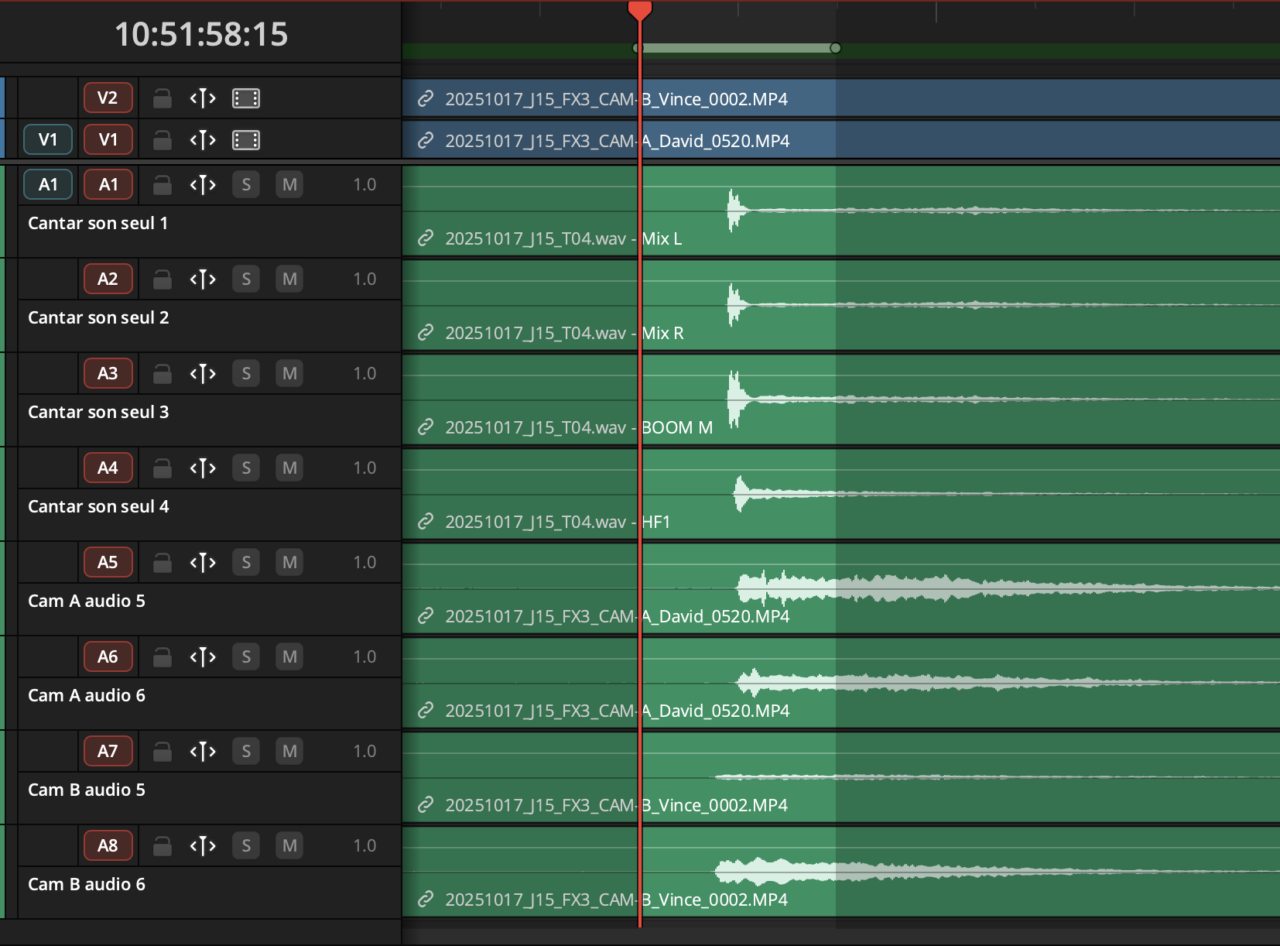Select the Cam A audio 5 track name
This screenshot has height=946, width=1280.
[x=86, y=601]
